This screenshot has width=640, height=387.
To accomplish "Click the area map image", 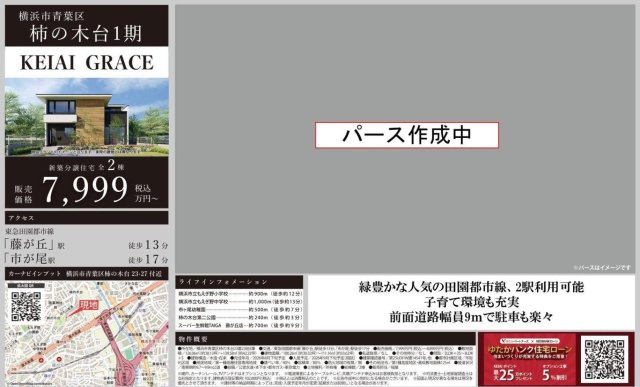I will pyautogui.click(x=87, y=333).
